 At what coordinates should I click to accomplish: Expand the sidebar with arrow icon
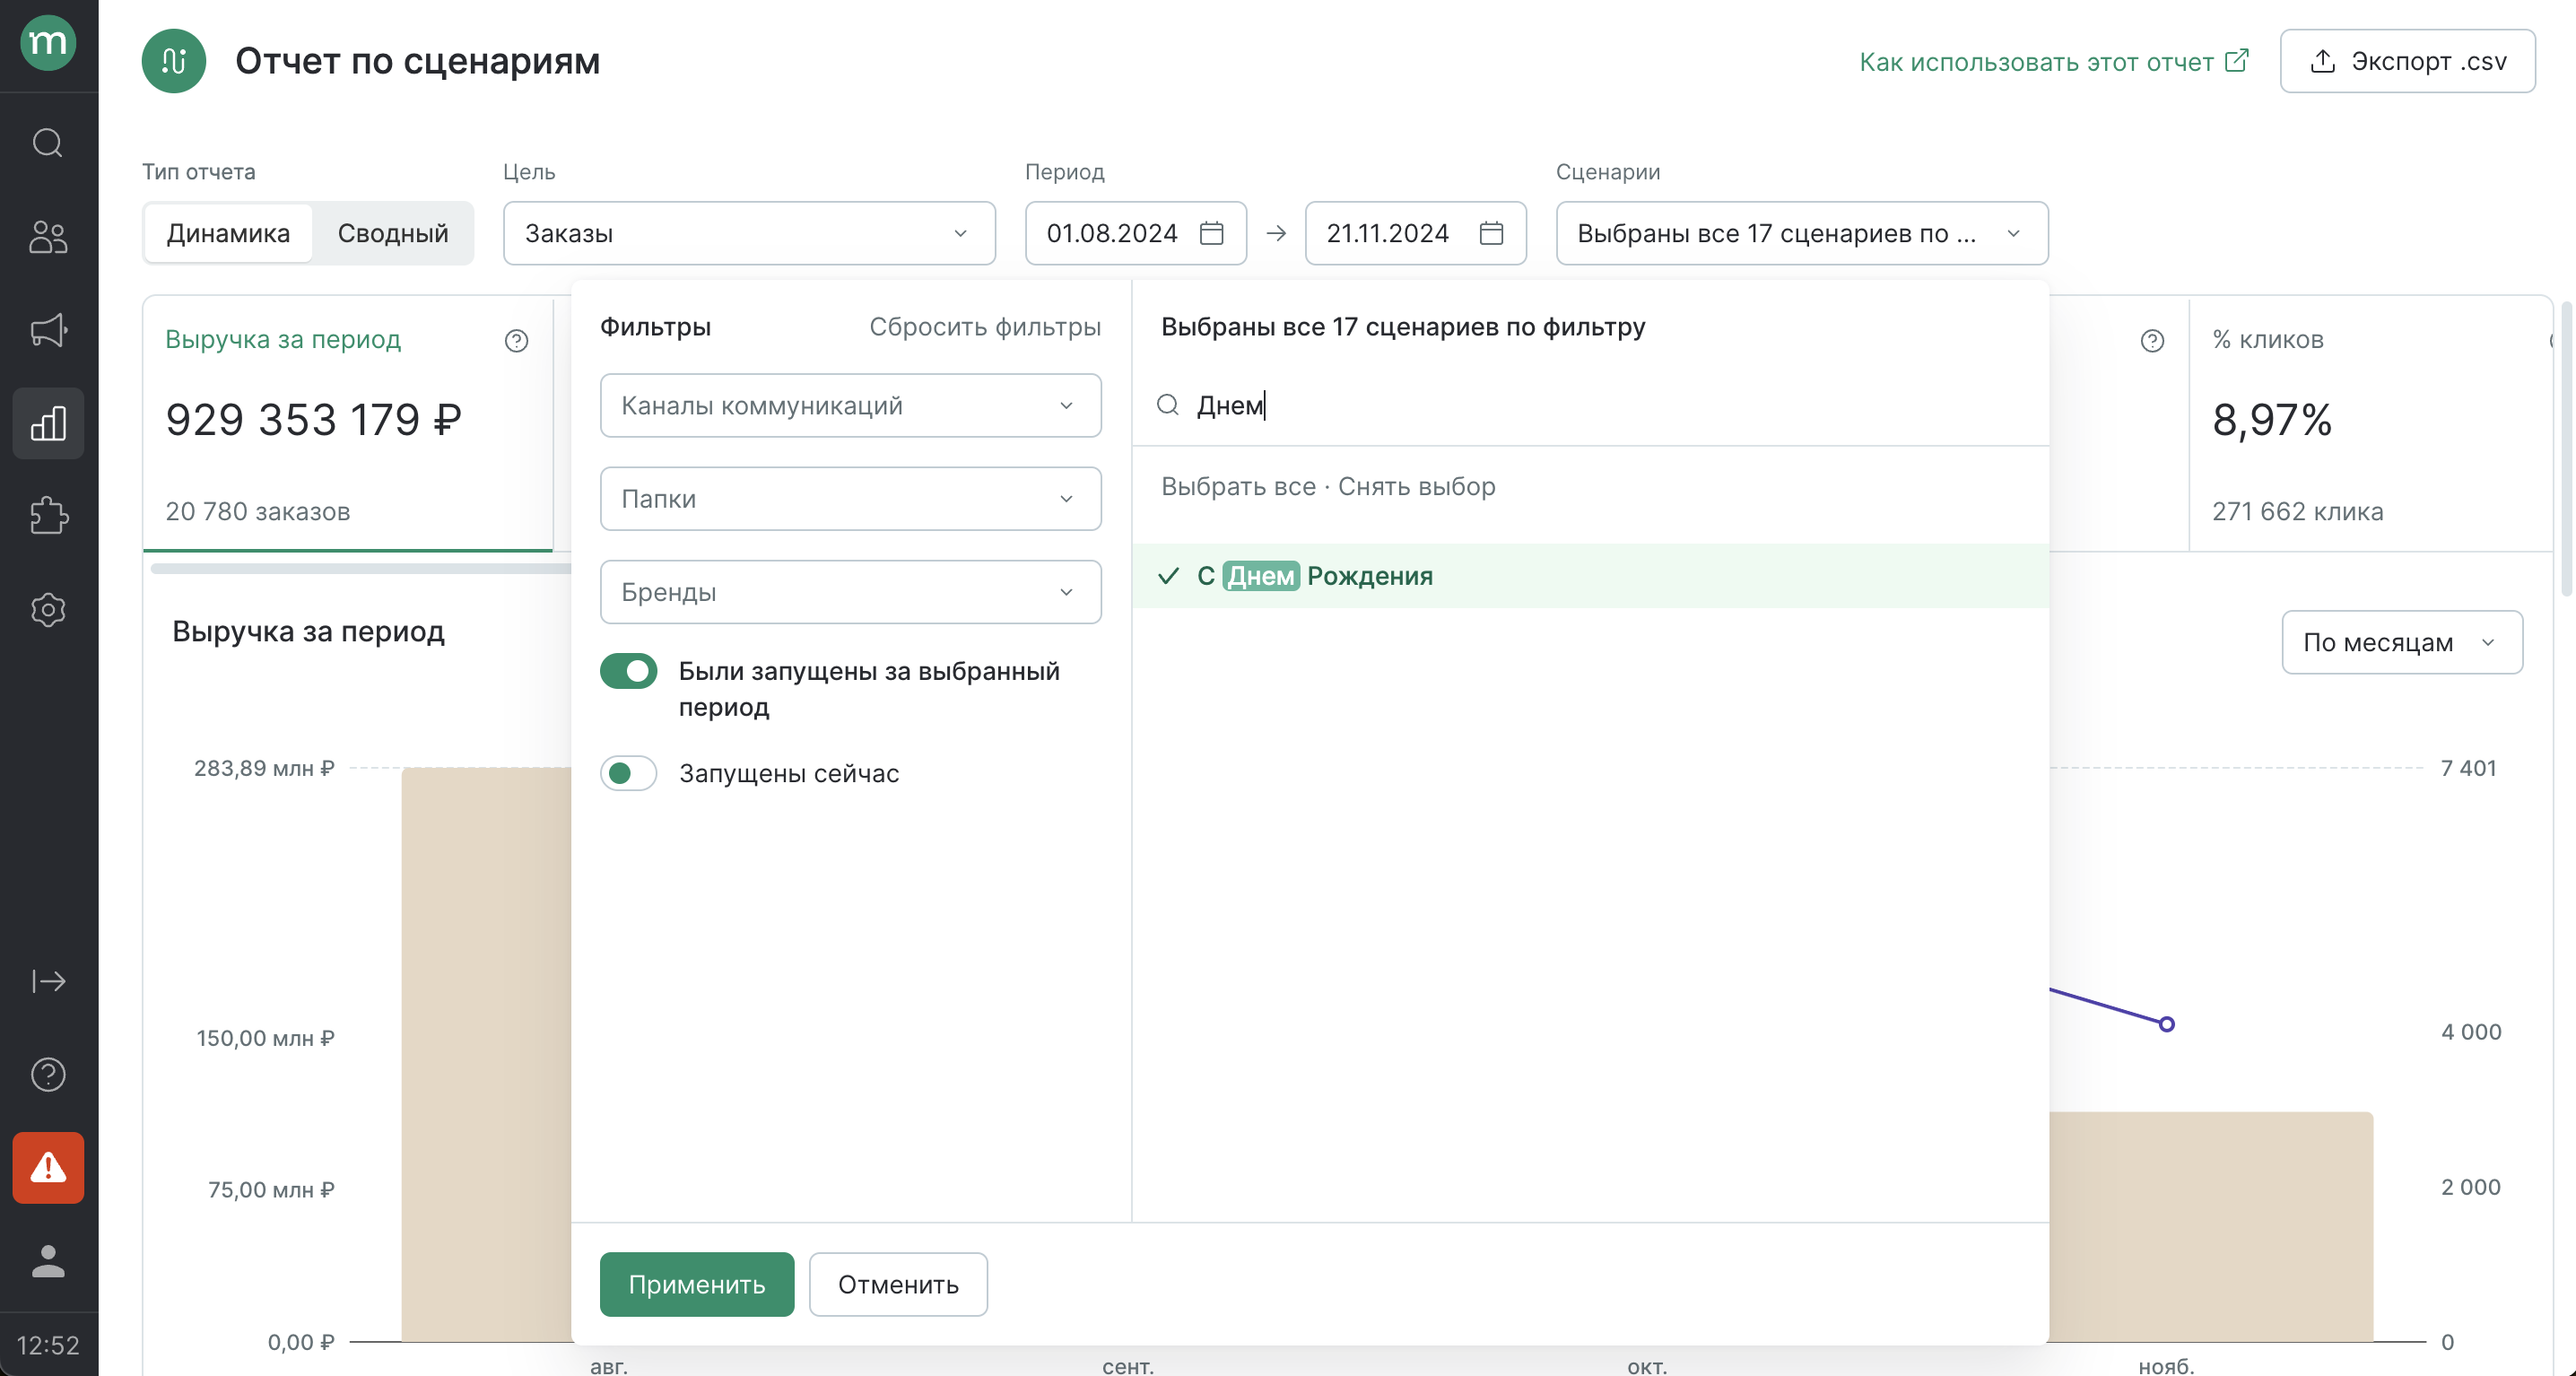[x=48, y=981]
